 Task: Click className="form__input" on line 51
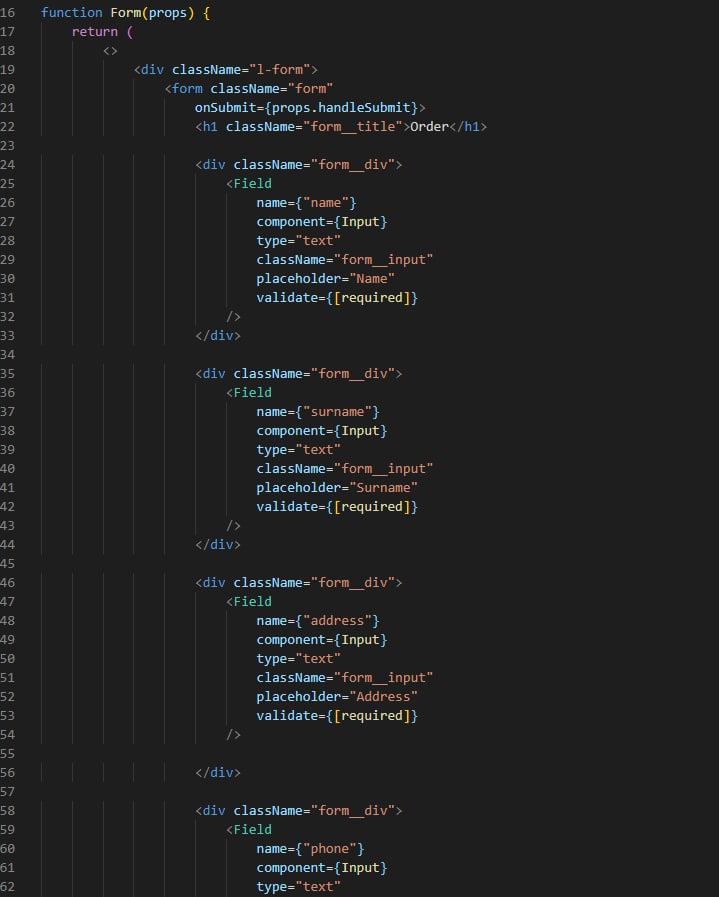click(345, 677)
